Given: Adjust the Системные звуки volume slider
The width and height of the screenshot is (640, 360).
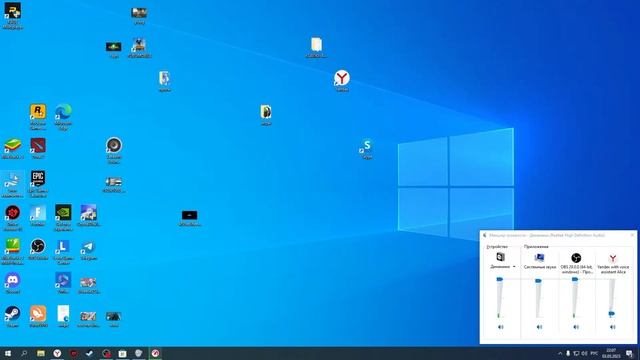Looking at the screenshot, I should pyautogui.click(x=538, y=281).
